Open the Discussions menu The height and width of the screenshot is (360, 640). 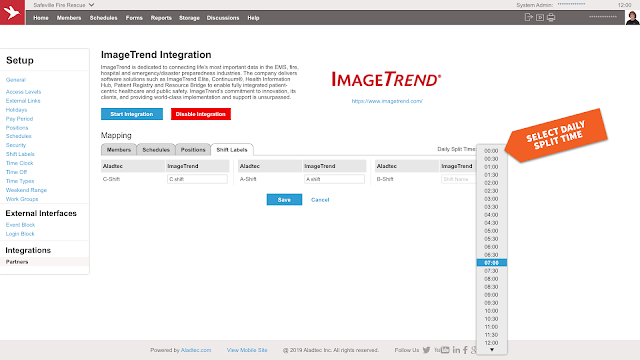coord(223,18)
